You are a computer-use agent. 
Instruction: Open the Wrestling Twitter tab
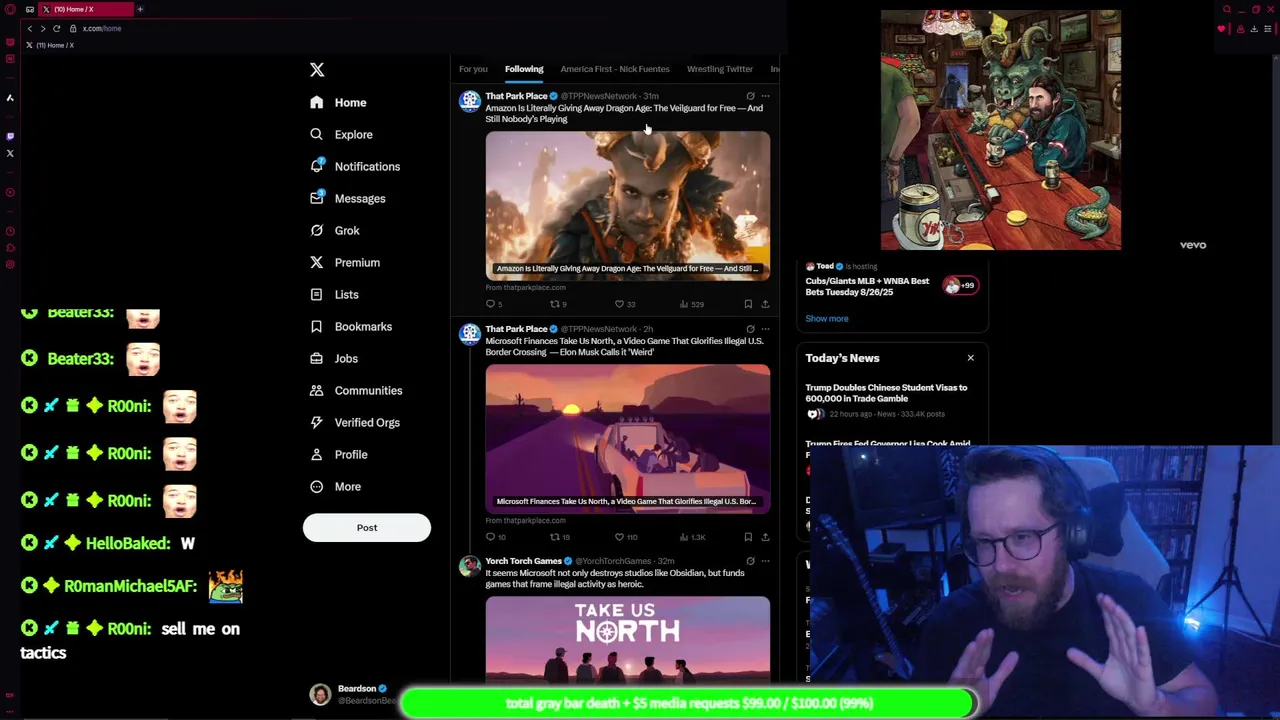pyautogui.click(x=720, y=69)
